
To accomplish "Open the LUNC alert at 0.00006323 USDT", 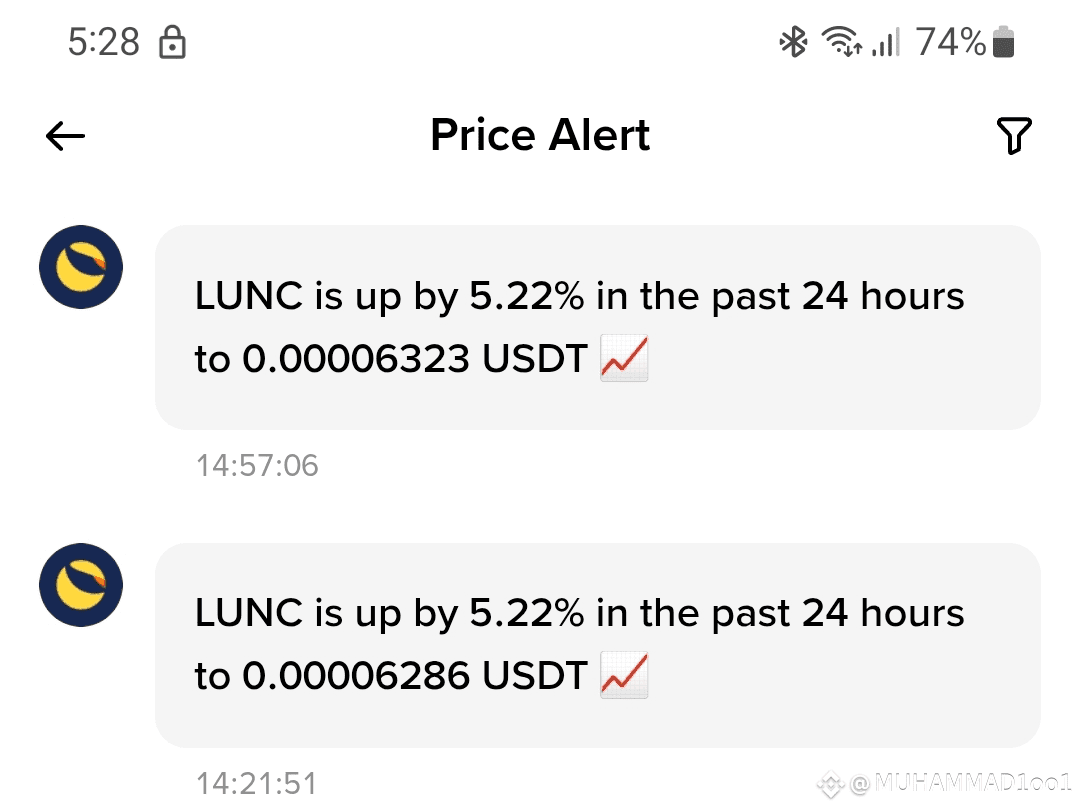I will point(597,327).
